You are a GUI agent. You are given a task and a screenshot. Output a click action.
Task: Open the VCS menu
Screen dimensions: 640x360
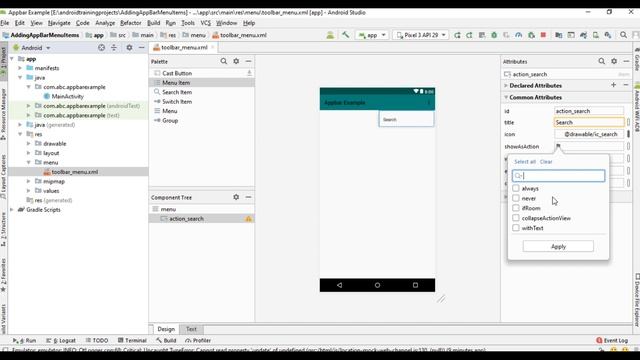click(x=205, y=23)
